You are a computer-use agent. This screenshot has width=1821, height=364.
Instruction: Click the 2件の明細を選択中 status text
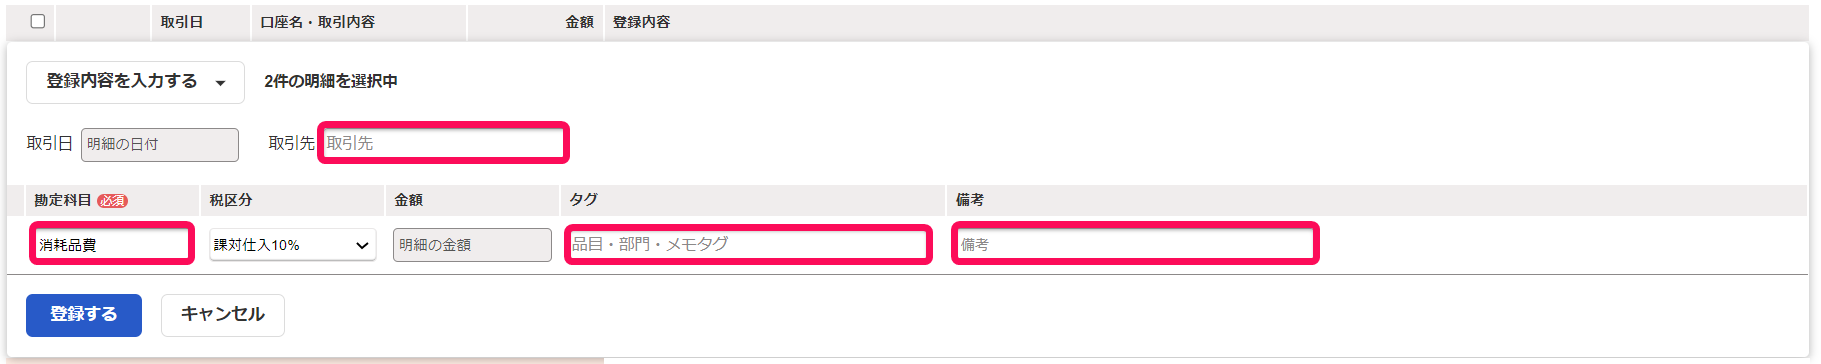click(331, 82)
